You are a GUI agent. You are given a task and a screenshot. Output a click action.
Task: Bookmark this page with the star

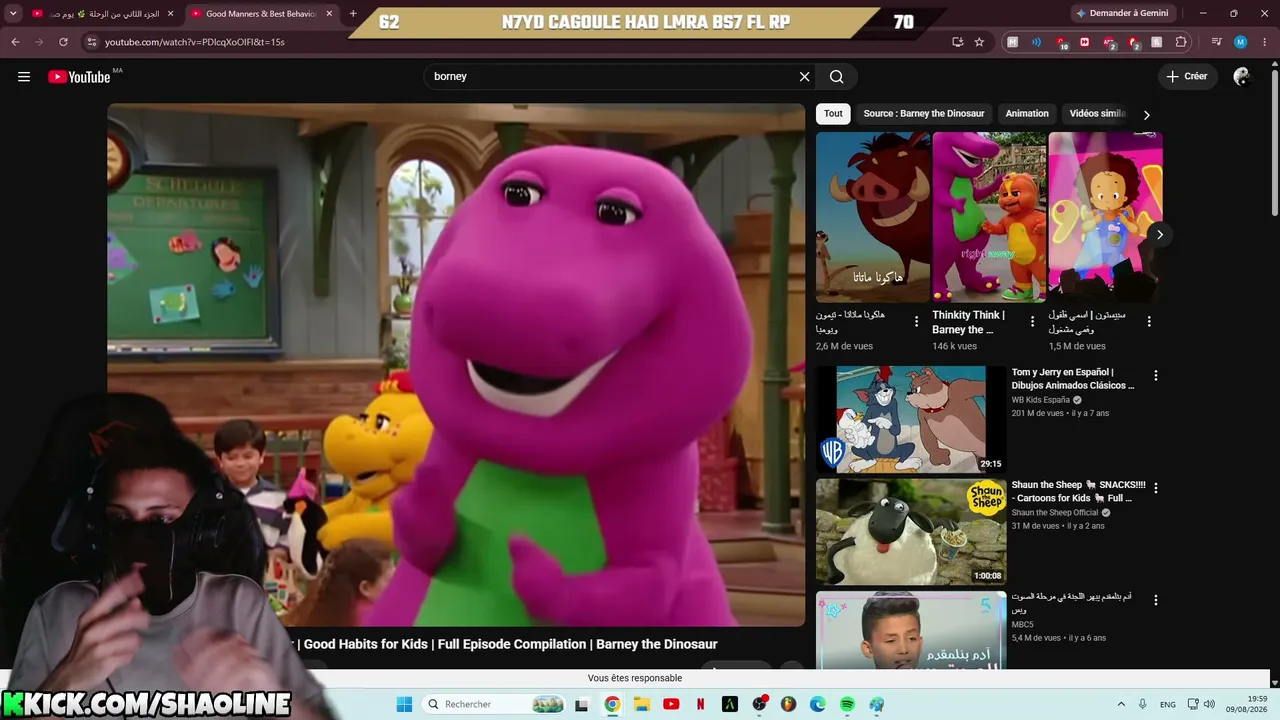coord(979,42)
